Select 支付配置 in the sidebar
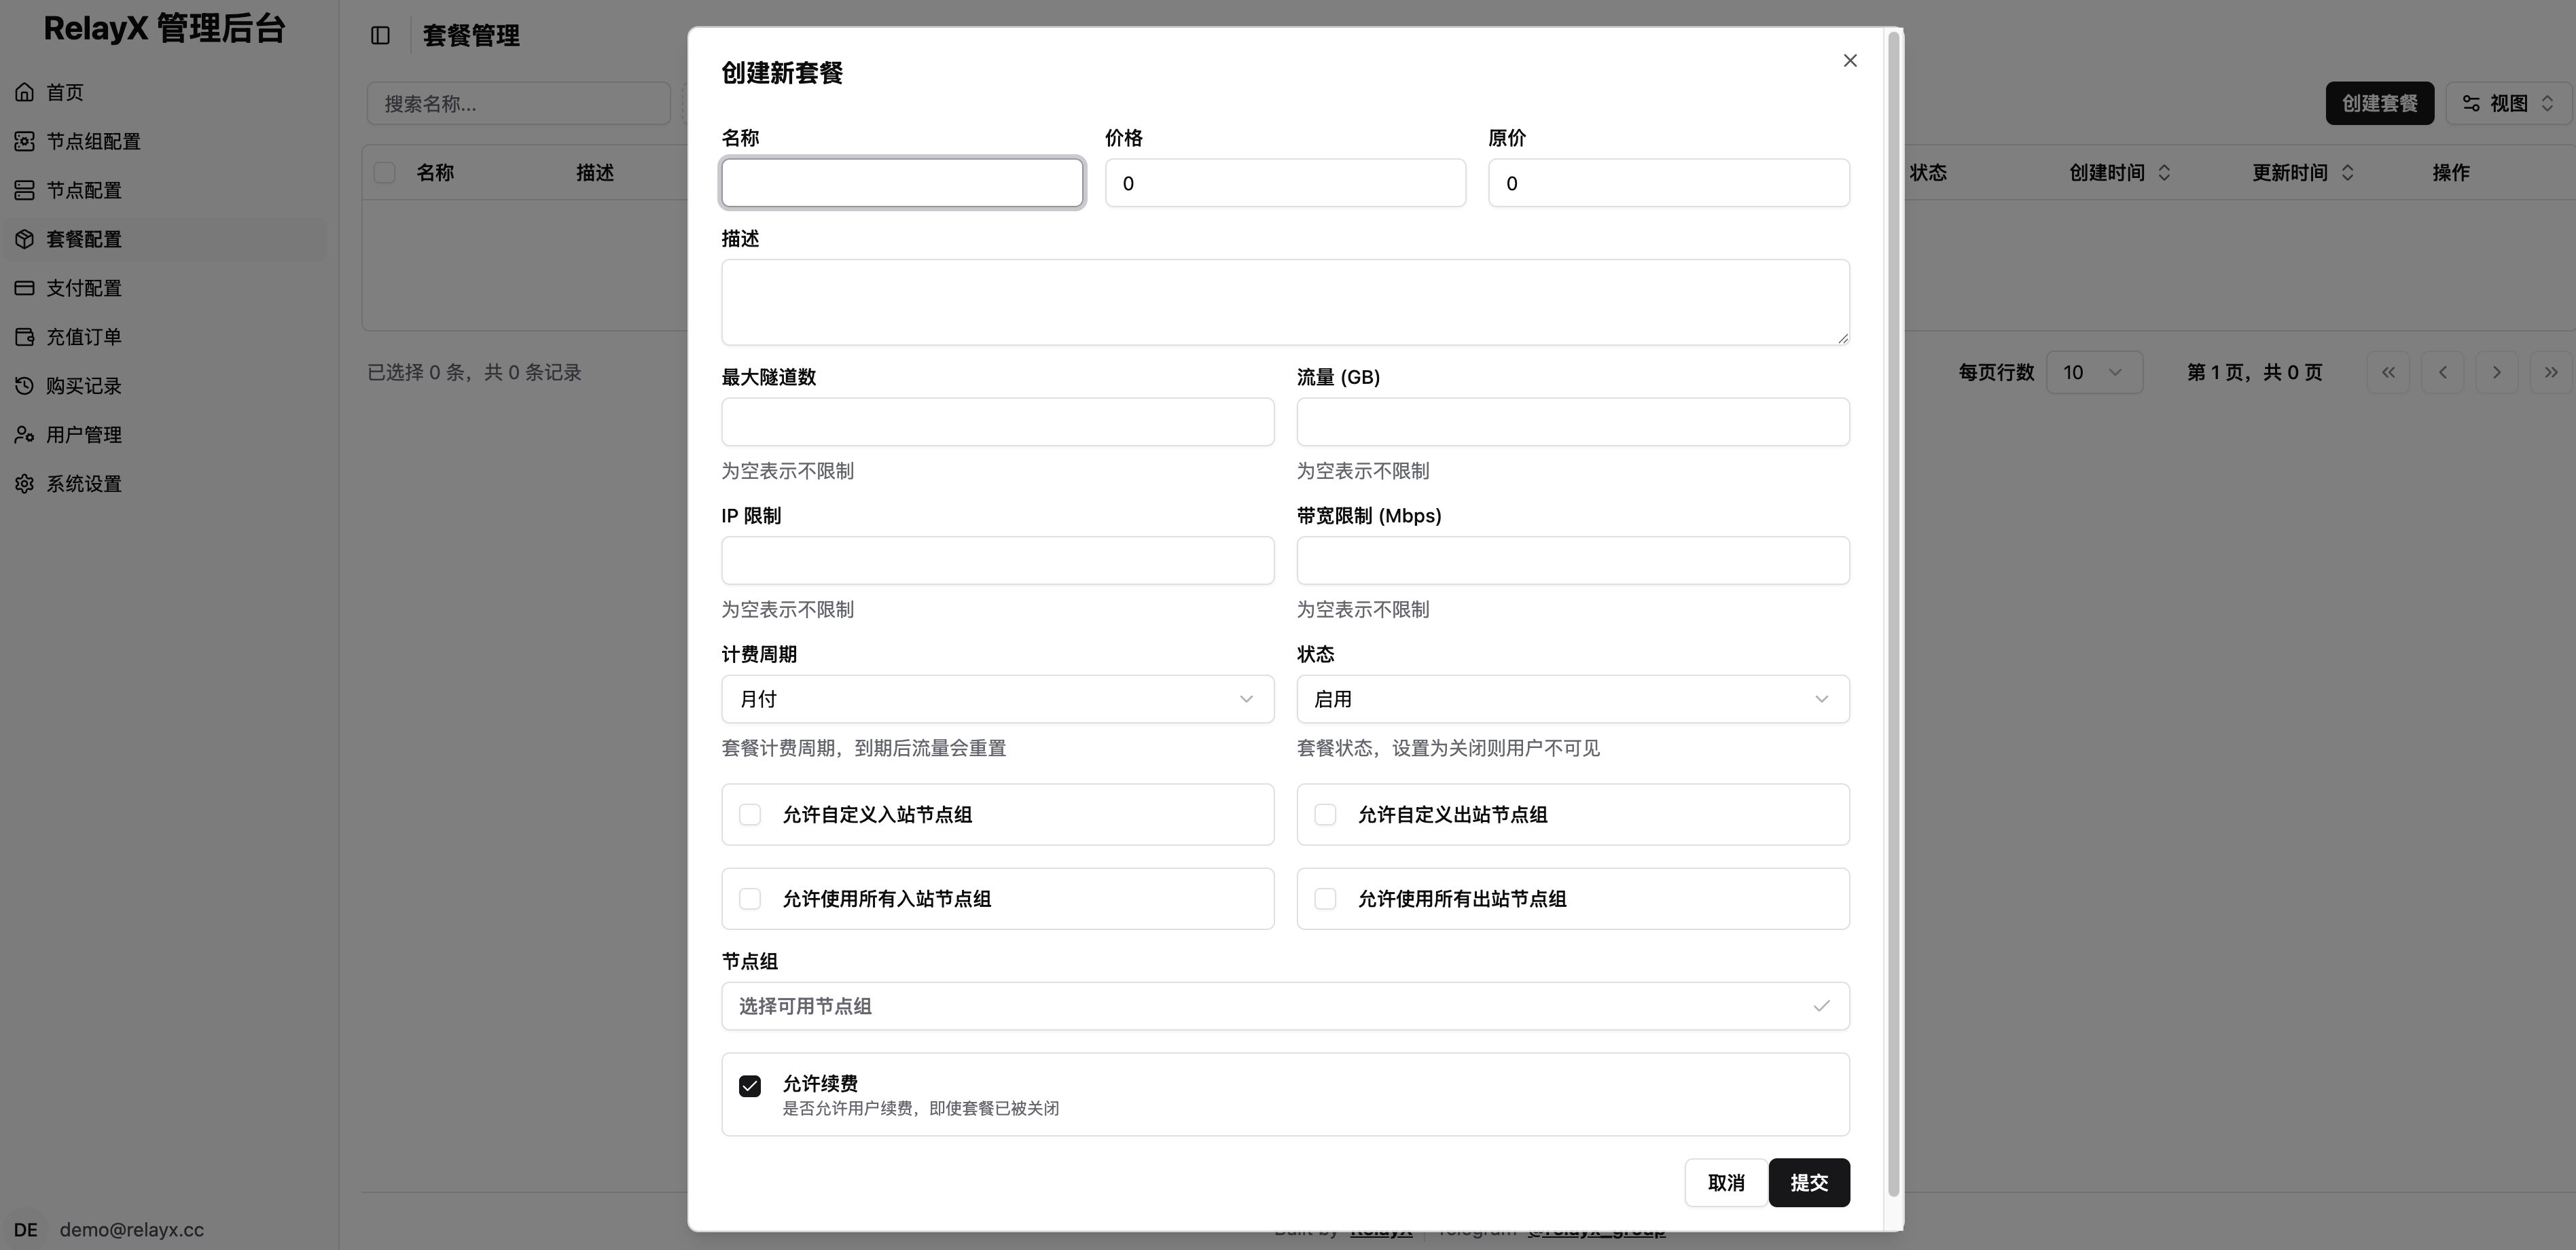The image size is (2576, 1250). click(x=85, y=287)
